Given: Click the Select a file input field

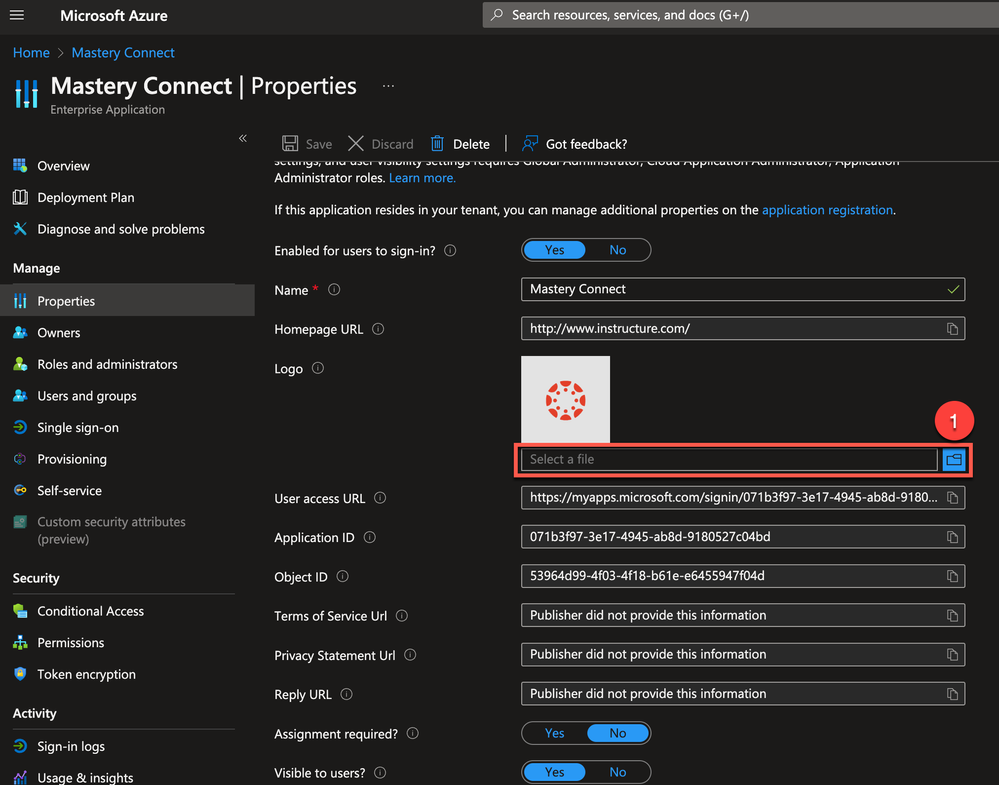Looking at the screenshot, I should point(728,459).
